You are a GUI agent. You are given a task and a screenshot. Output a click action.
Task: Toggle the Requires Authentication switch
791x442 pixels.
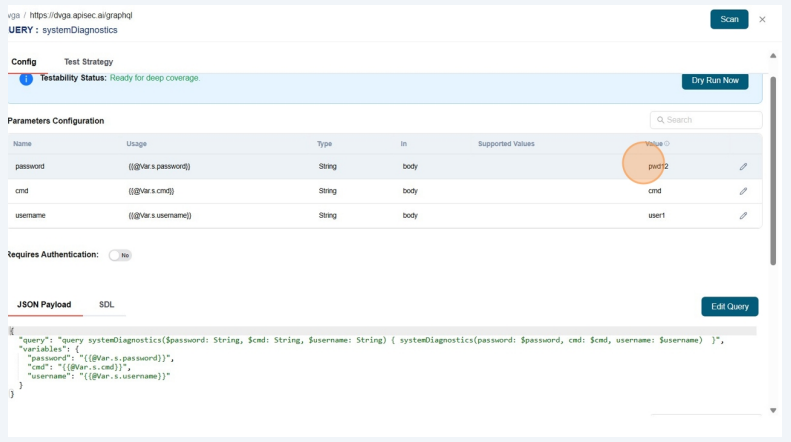coord(120,255)
